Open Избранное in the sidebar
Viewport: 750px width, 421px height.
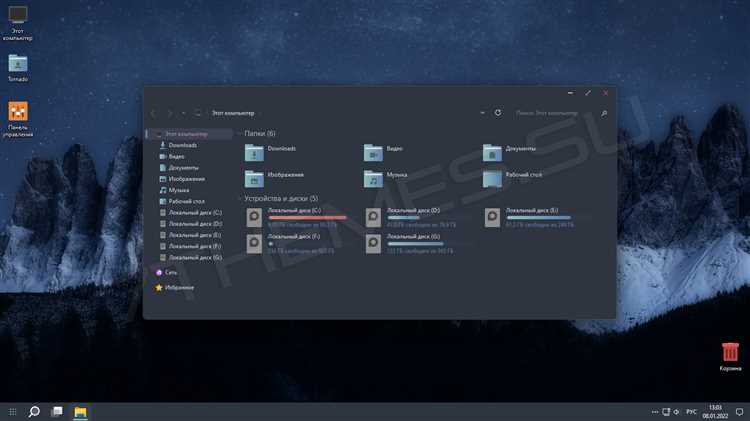pyautogui.click(x=179, y=288)
